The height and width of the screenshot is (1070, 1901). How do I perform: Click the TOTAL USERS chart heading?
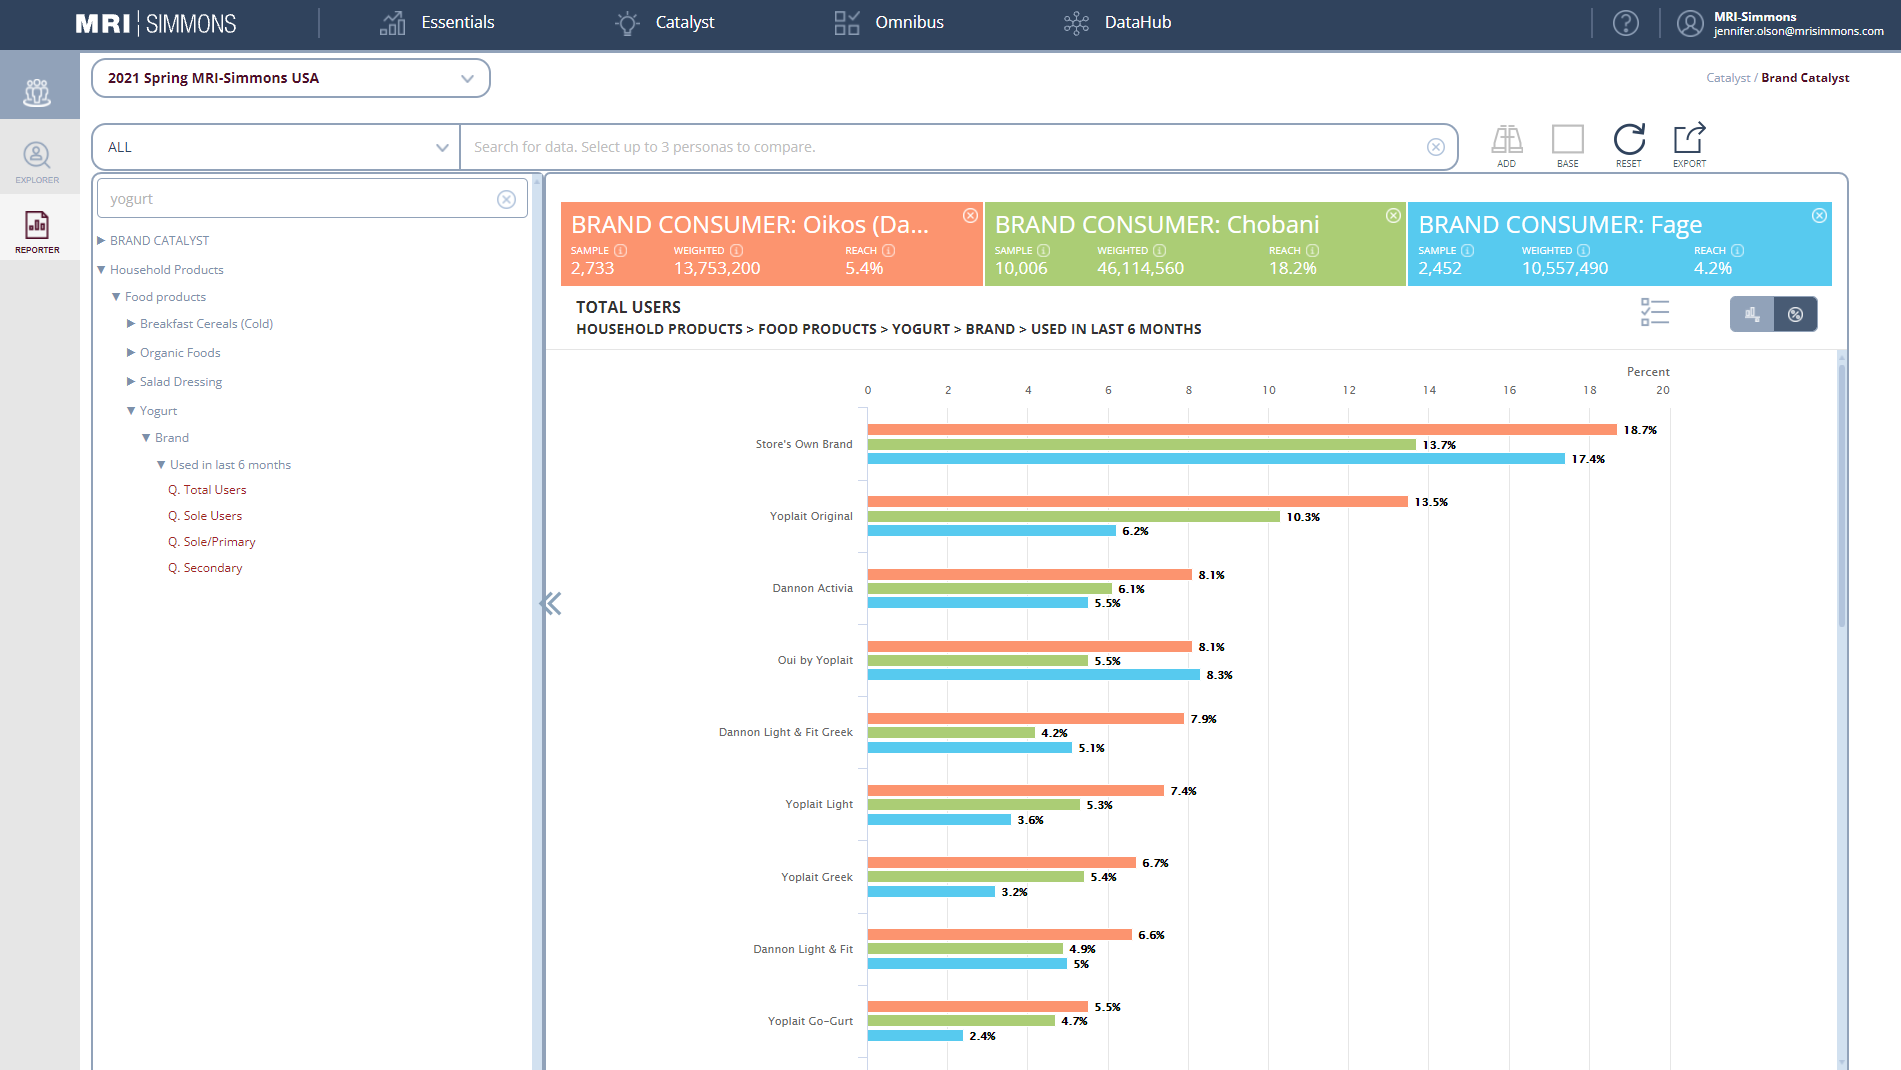click(x=628, y=307)
